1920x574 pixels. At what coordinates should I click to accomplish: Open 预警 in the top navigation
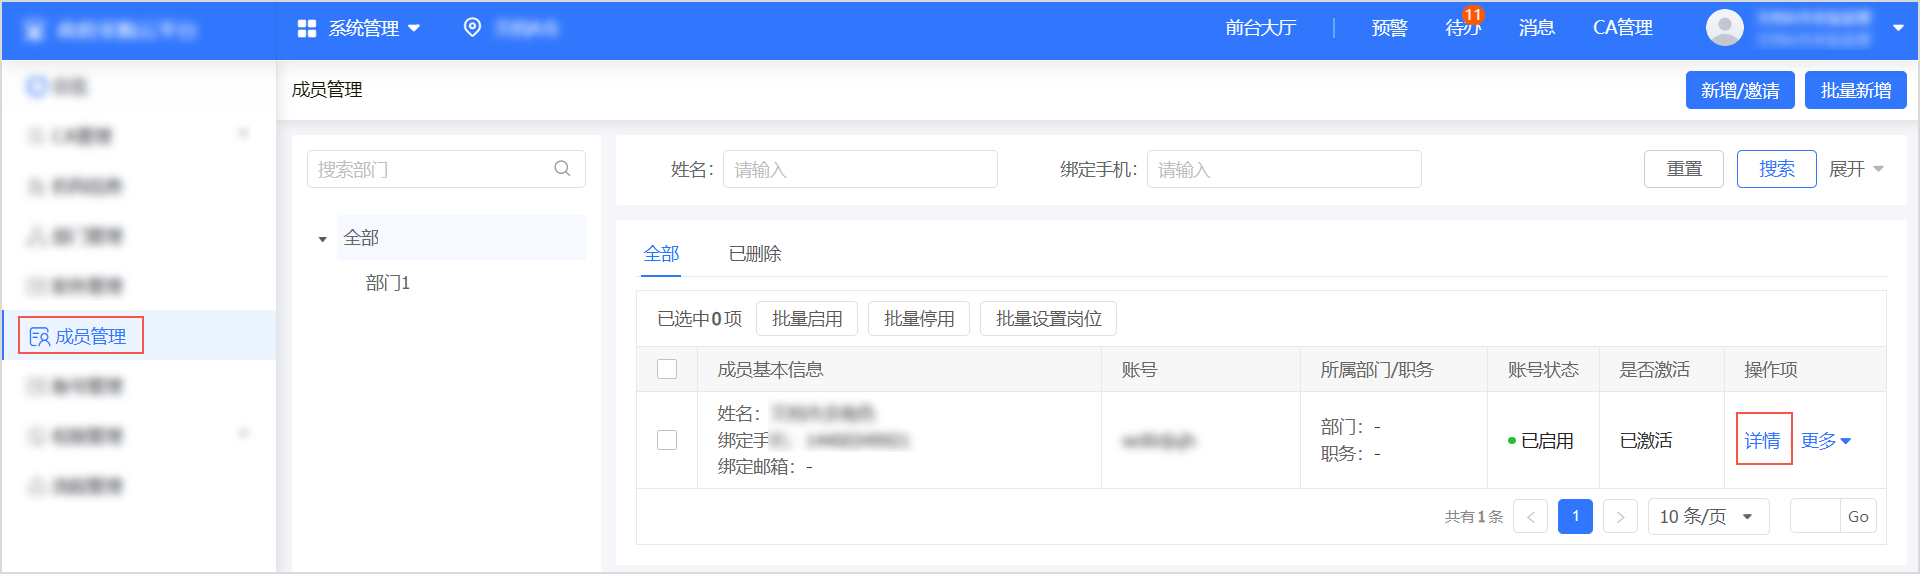[x=1389, y=28]
